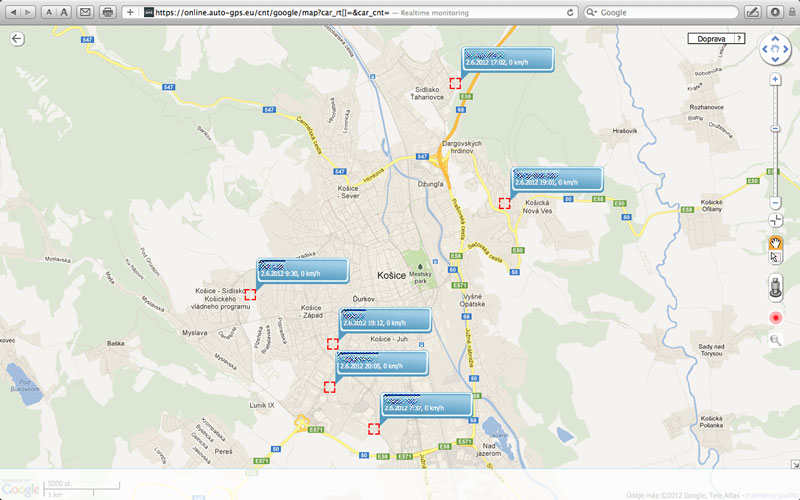This screenshot has width=800, height=500.
Task: Click the red vehicle marker near Sídlisko Košického vládneho programu
Action: [250, 294]
